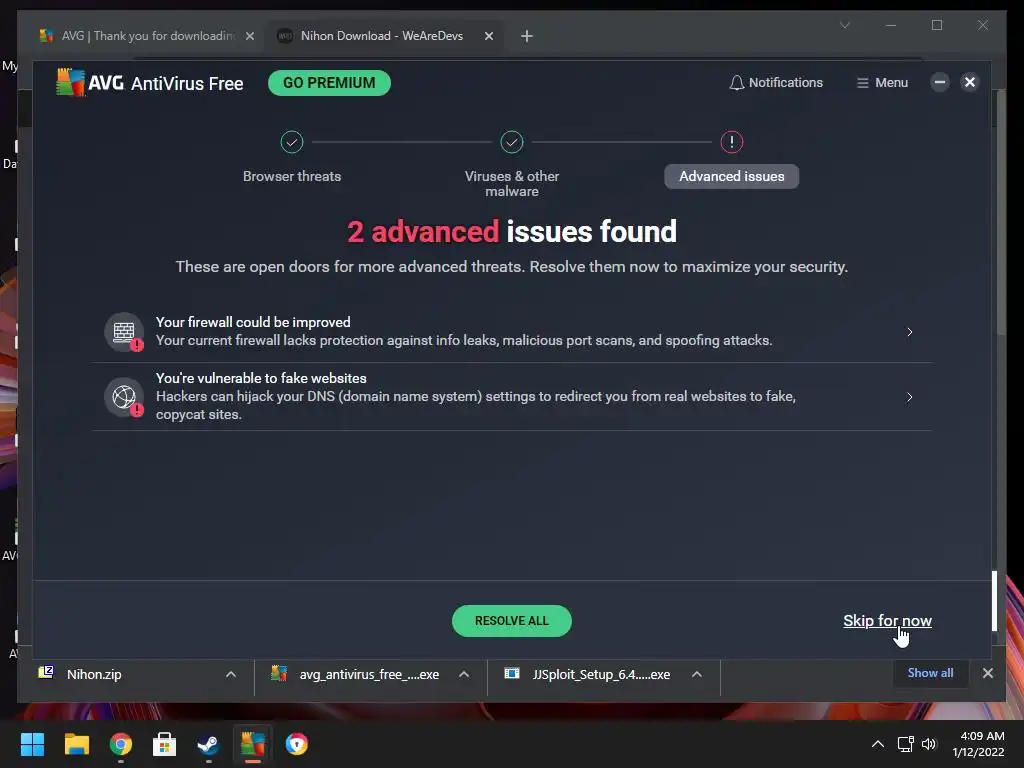Open the Windows Start menu
The width and height of the screenshot is (1024, 768).
click(x=32, y=744)
